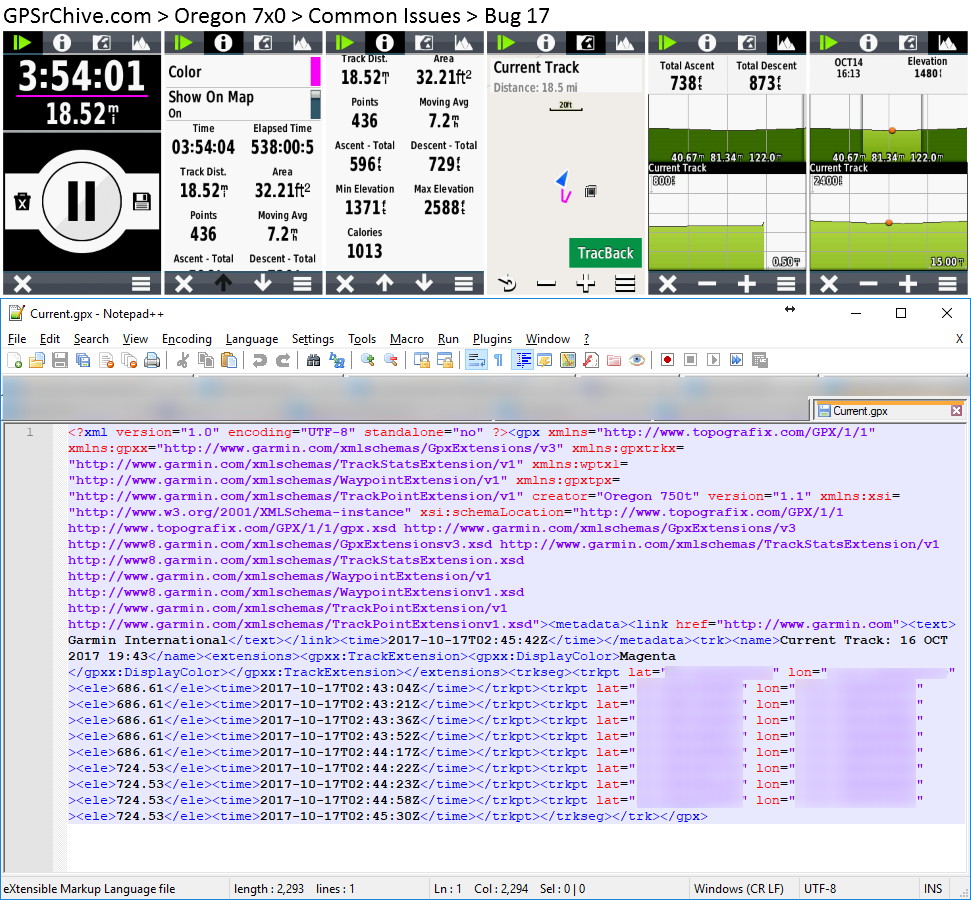
Task: Toggle Show All Characters pilcrow icon
Action: tap(498, 360)
